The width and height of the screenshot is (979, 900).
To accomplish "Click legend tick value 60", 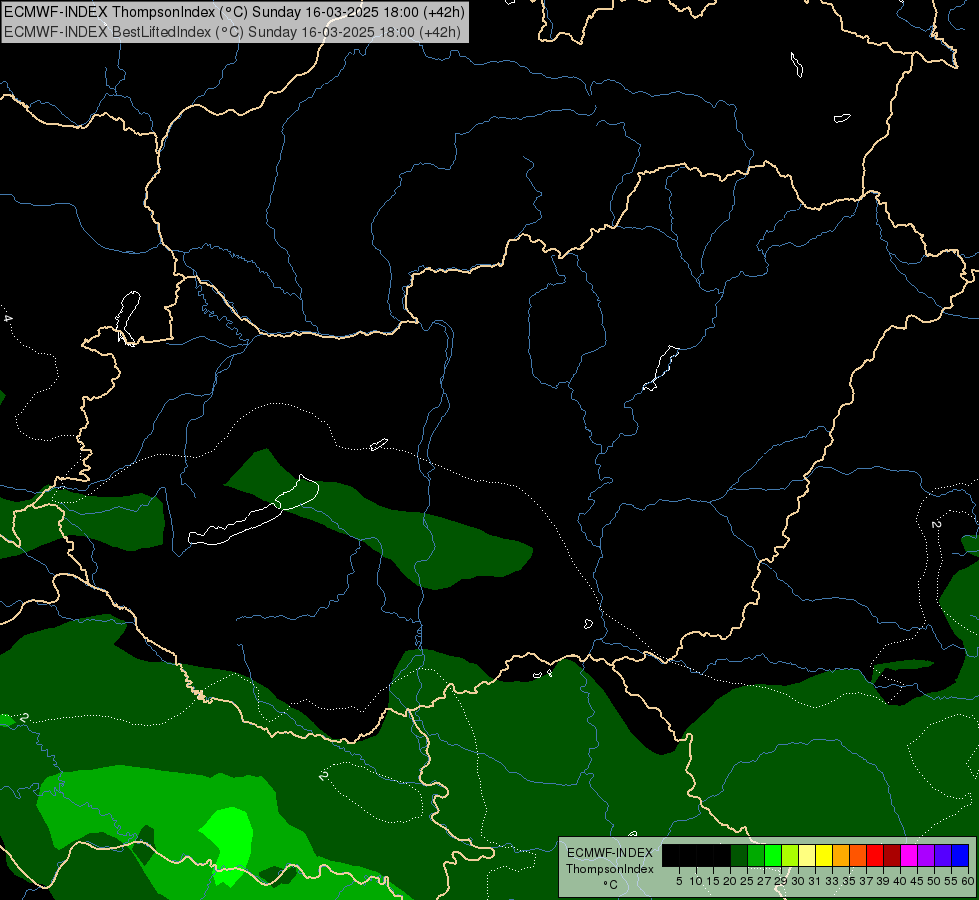I will click(968, 881).
